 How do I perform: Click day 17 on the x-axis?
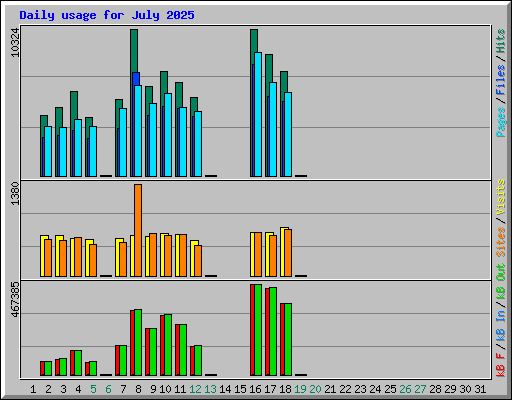coord(270,389)
